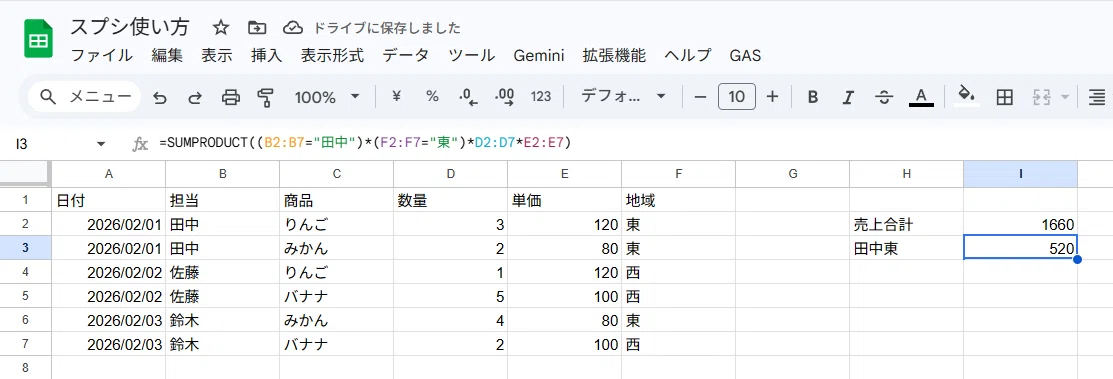Click the document title スプシ使い方
This screenshot has height=379, width=1113.
pos(130,27)
